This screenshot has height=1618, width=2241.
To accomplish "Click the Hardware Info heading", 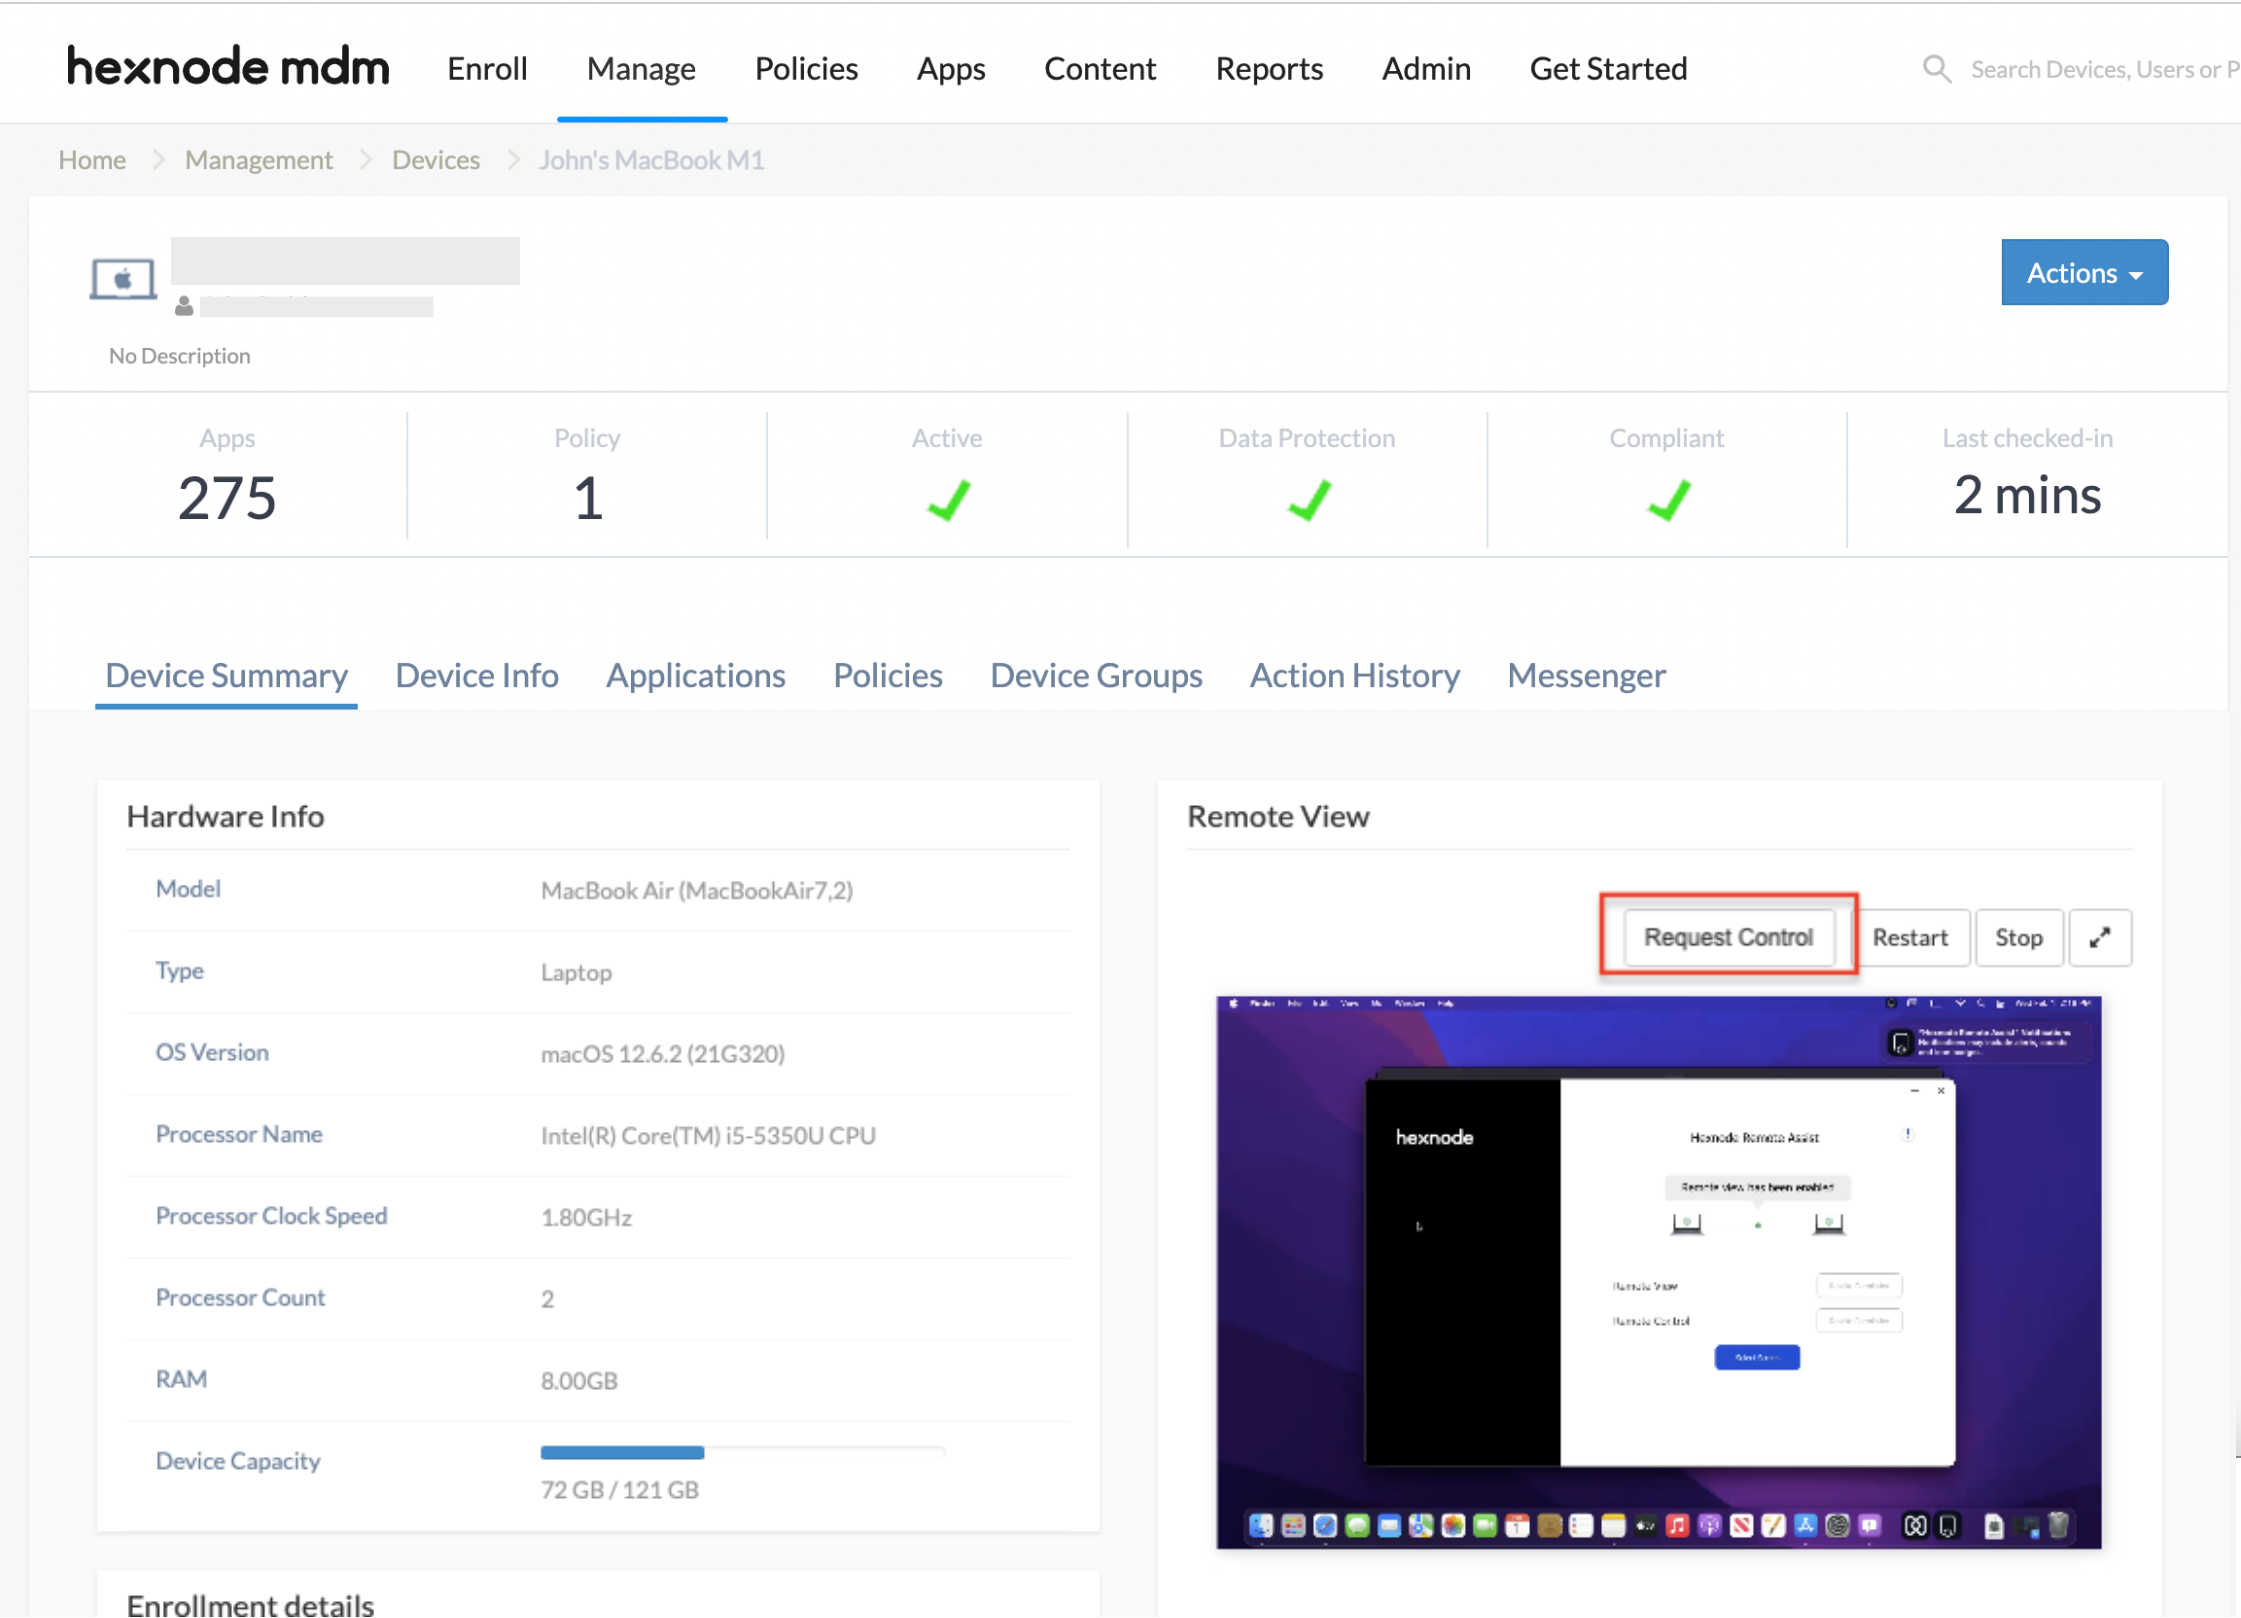I will [x=225, y=816].
